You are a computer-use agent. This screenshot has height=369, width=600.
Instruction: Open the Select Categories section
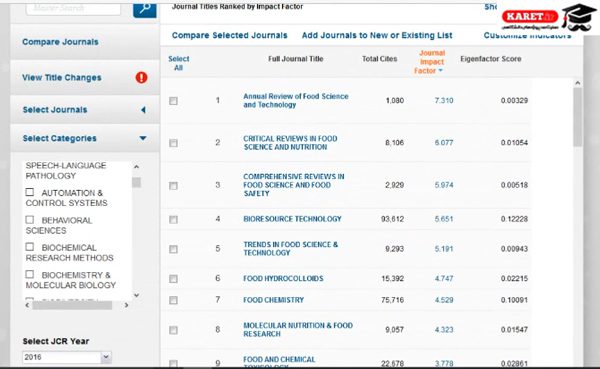(59, 138)
